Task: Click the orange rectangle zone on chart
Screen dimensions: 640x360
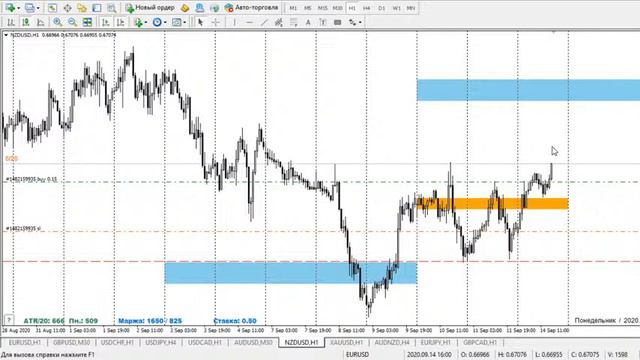Action: click(493, 204)
